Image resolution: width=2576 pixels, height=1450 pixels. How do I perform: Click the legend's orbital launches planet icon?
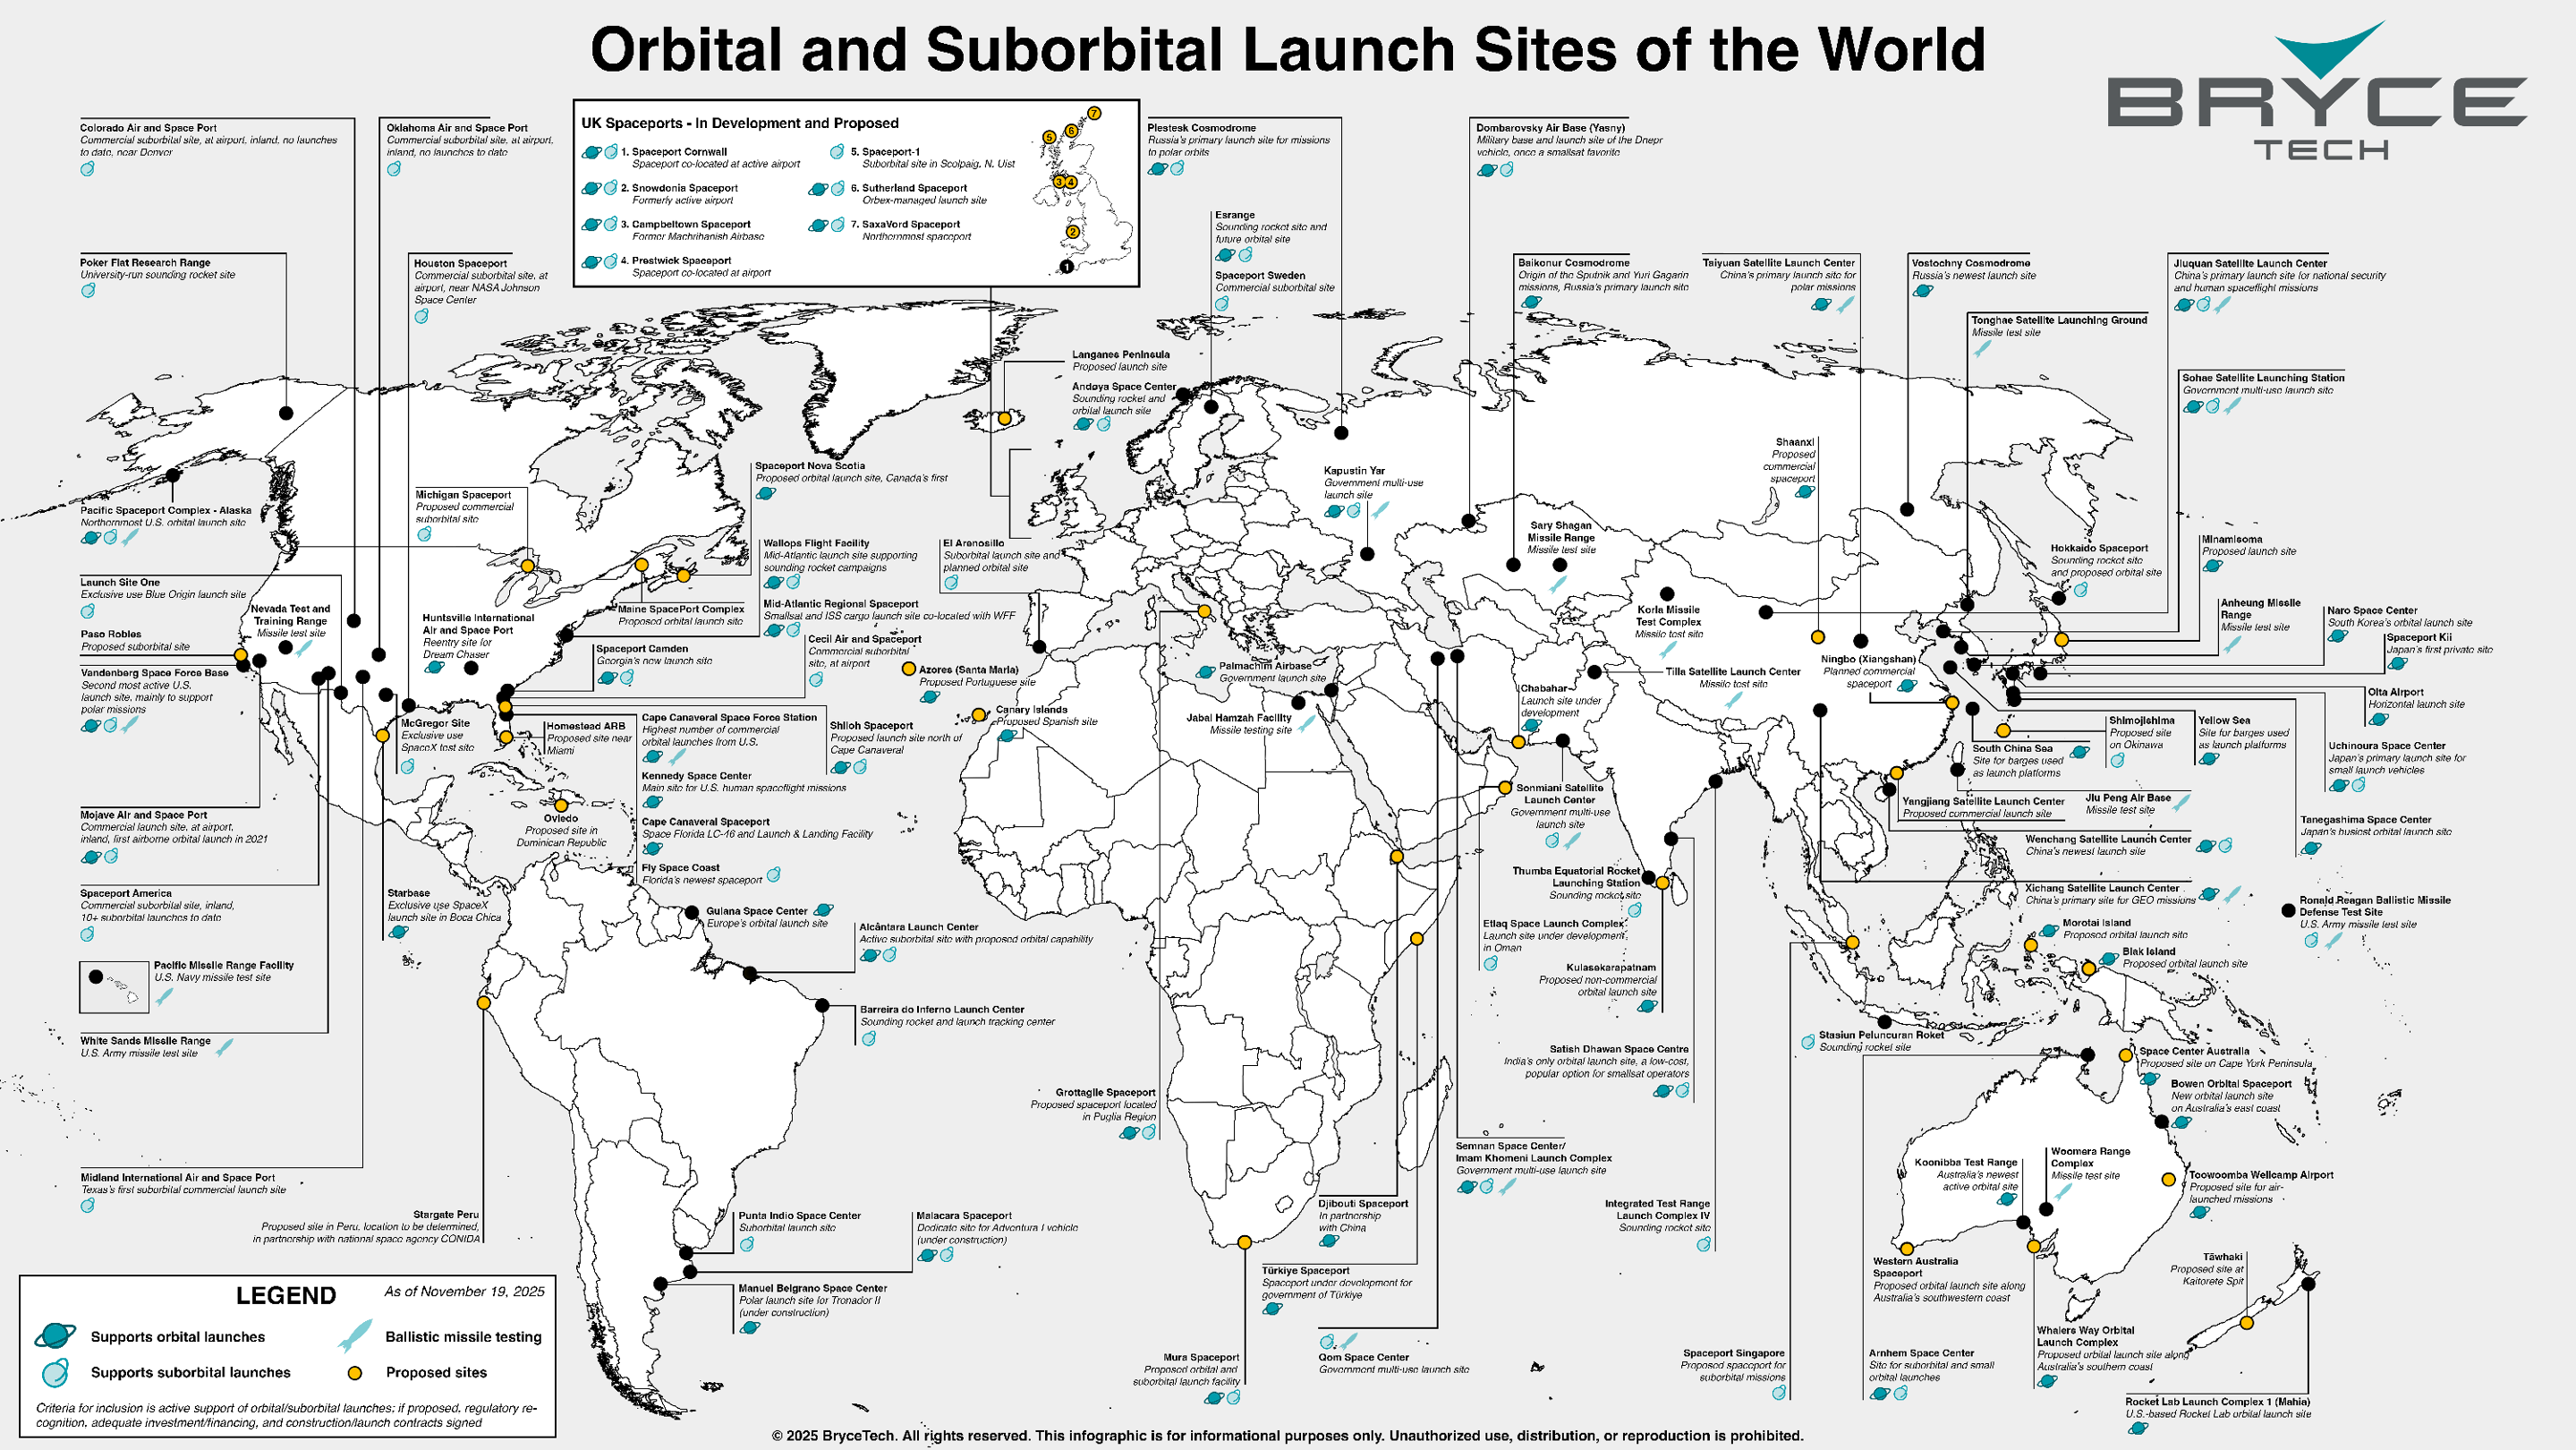click(54, 1336)
